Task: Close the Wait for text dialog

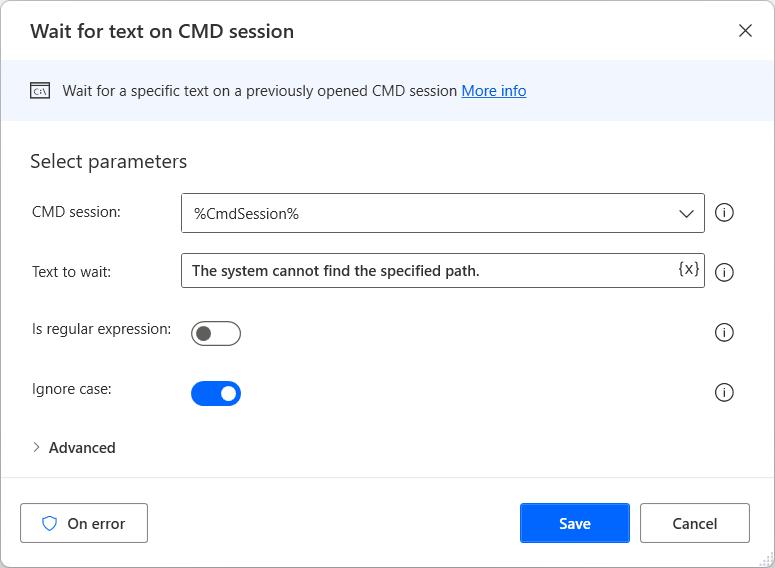Action: click(745, 31)
